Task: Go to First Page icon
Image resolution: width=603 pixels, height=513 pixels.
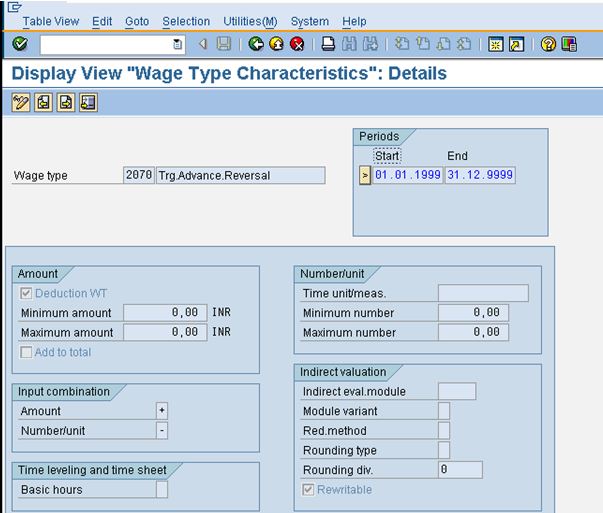Action: tap(402, 44)
